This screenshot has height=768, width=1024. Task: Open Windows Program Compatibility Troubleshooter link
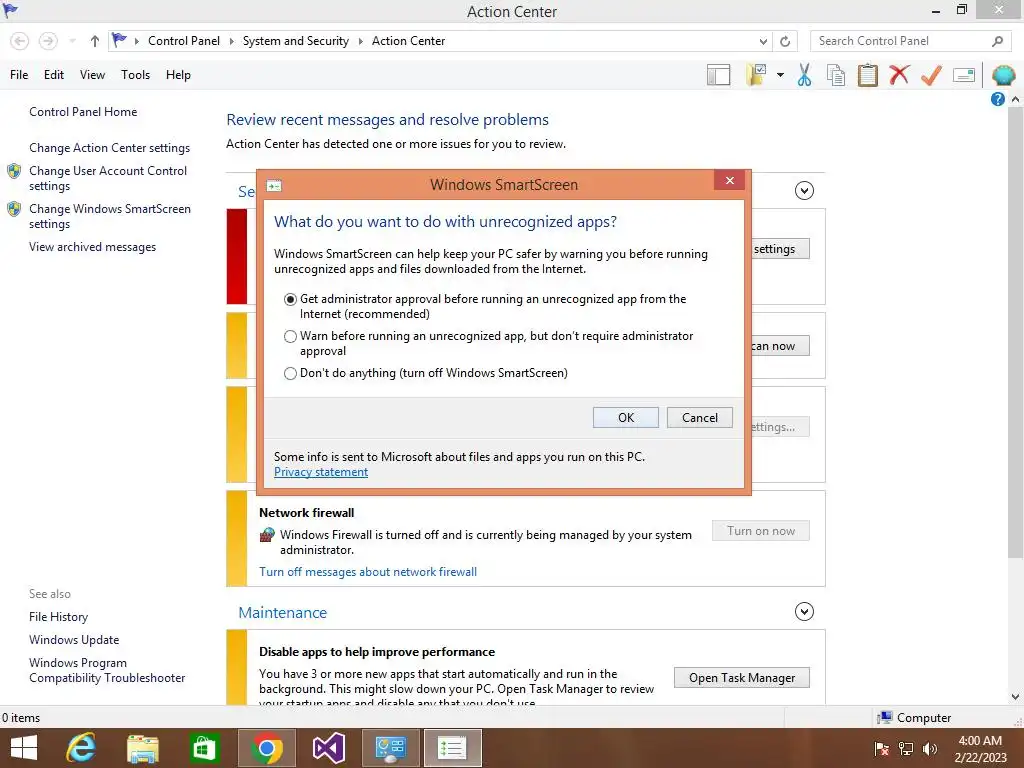106,671
